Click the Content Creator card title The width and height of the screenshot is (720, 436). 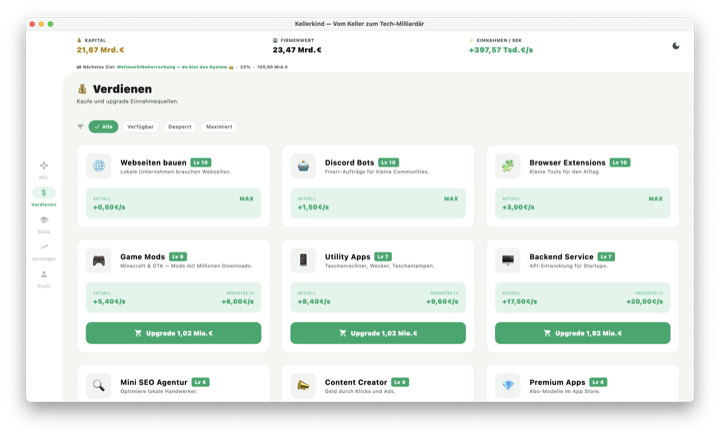click(x=356, y=382)
